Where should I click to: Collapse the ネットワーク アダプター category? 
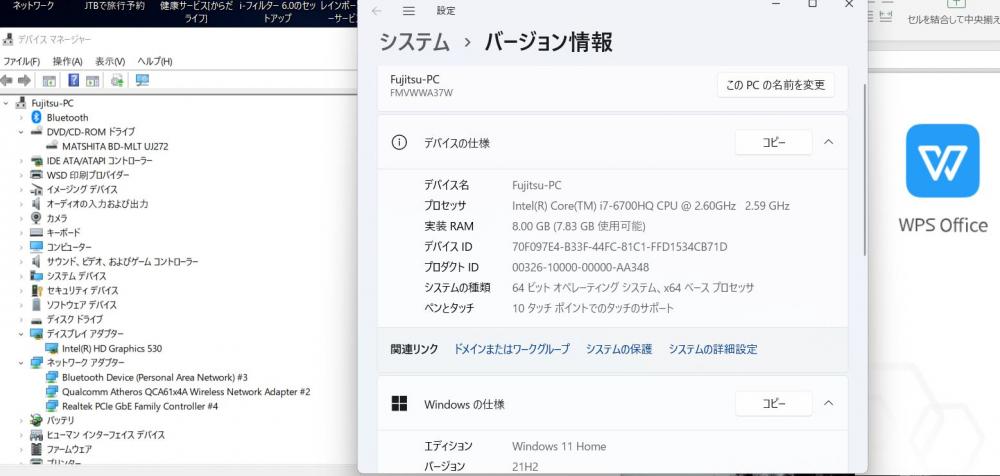[21, 362]
